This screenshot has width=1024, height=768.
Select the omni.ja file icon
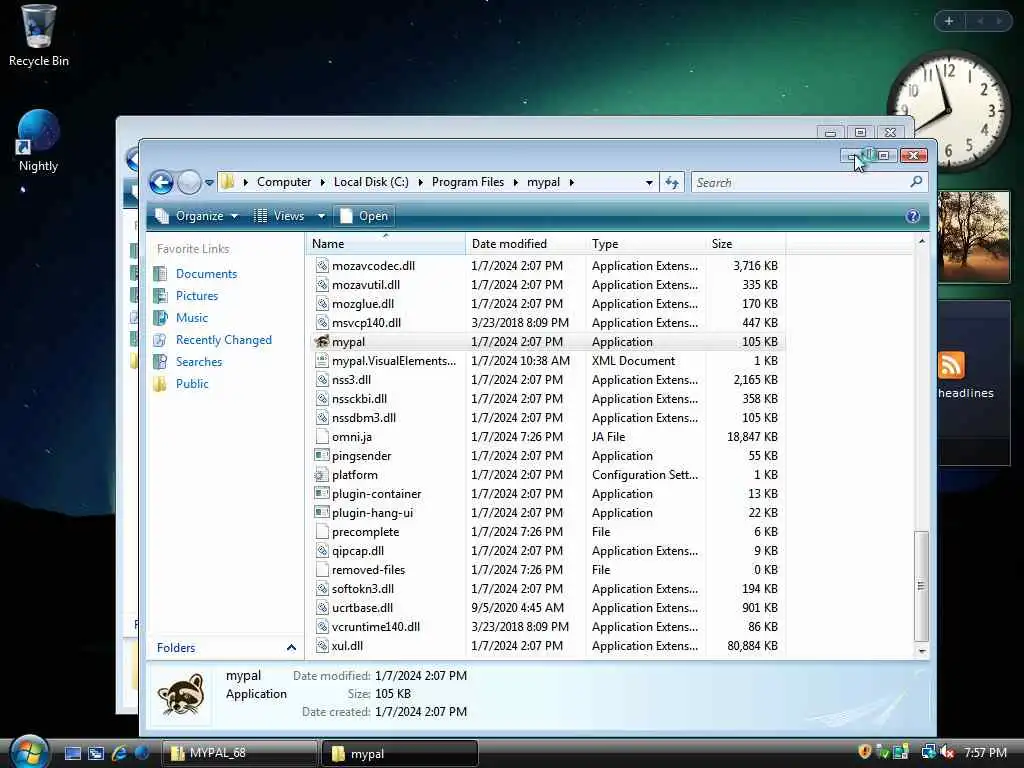(x=322, y=436)
